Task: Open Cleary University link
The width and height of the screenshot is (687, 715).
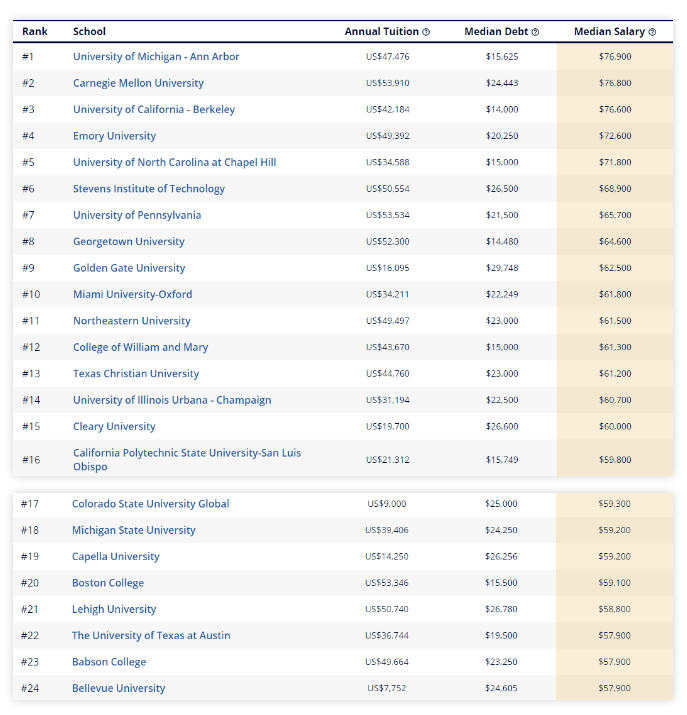Action: pos(114,427)
